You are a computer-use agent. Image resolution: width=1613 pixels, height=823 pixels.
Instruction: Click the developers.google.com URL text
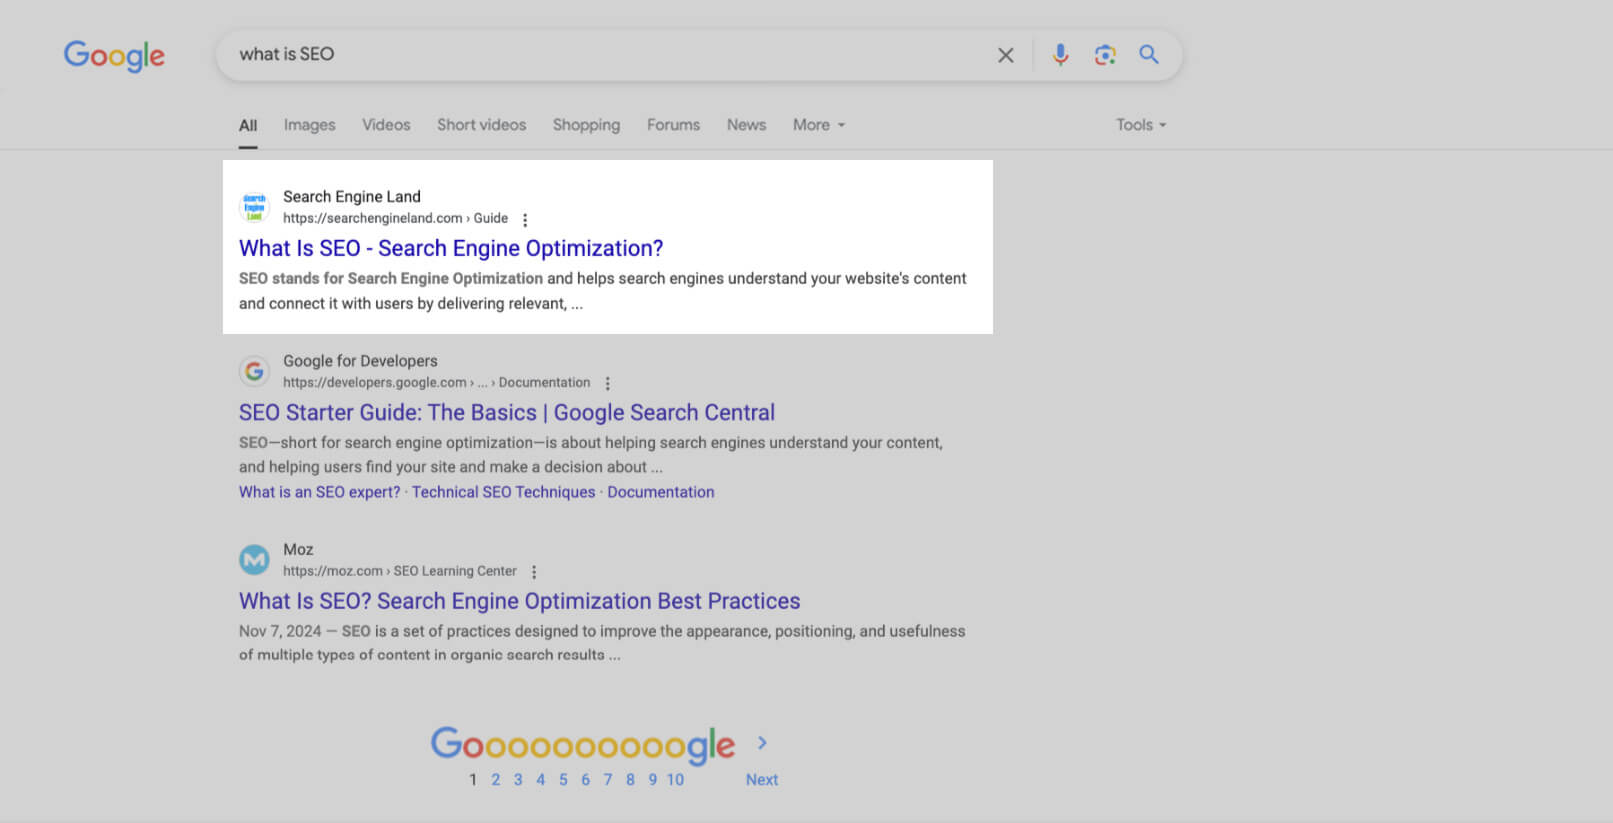(436, 382)
